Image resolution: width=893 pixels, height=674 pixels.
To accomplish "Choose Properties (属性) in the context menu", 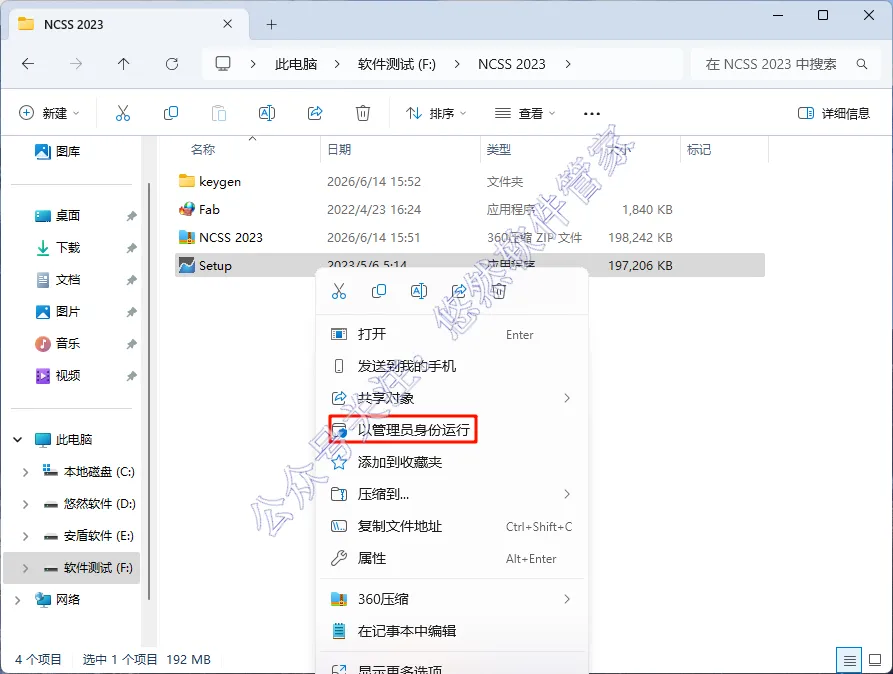I will pyautogui.click(x=452, y=558).
